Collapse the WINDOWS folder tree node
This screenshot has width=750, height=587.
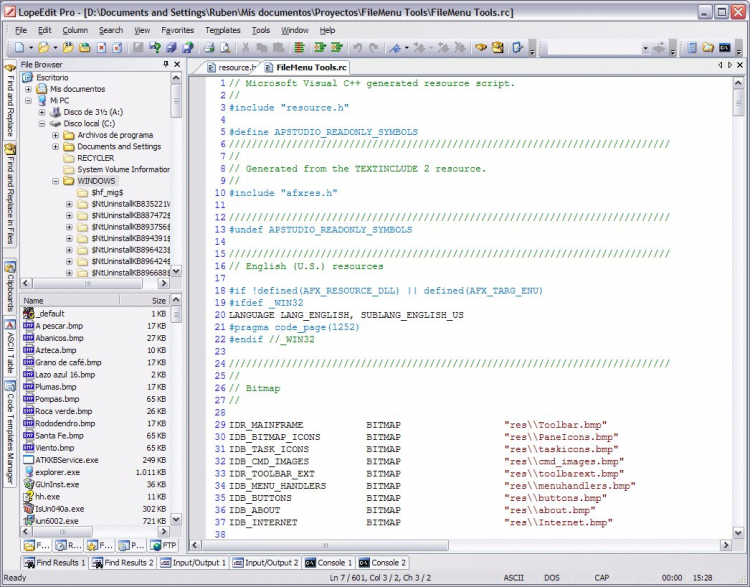coord(56,181)
